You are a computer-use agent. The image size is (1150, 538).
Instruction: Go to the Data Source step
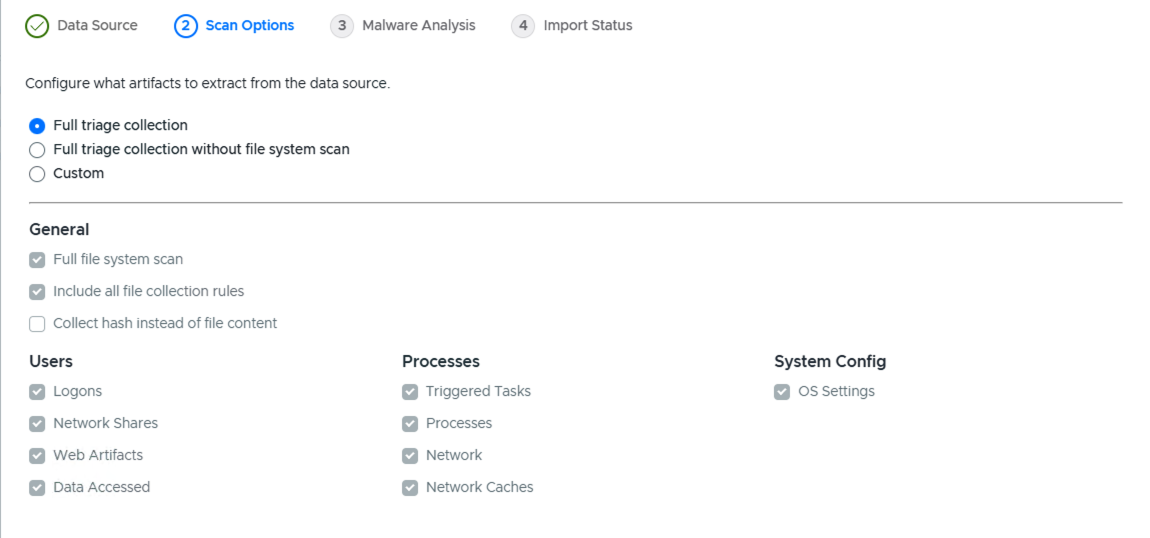(x=97, y=26)
